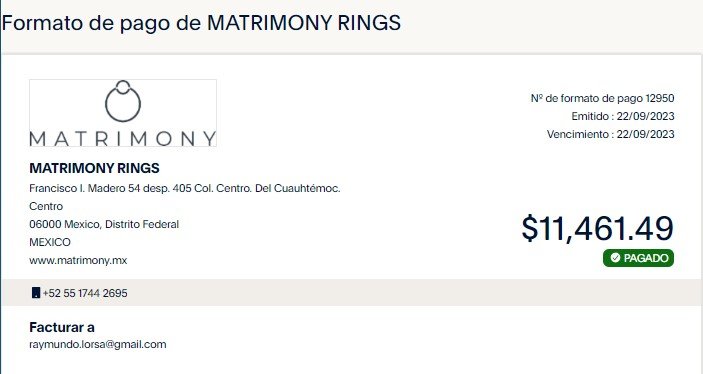Click the raymundo.lorsa@gmail.com email address
703x374 pixels.
click(98, 344)
